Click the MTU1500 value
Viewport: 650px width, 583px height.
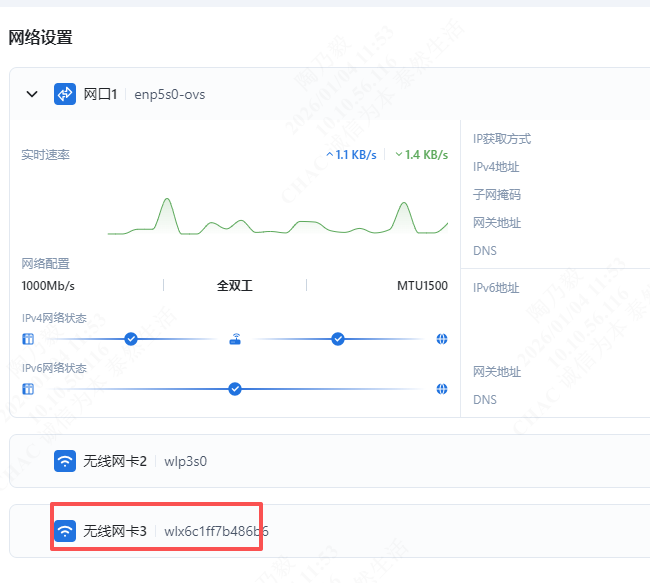422,286
